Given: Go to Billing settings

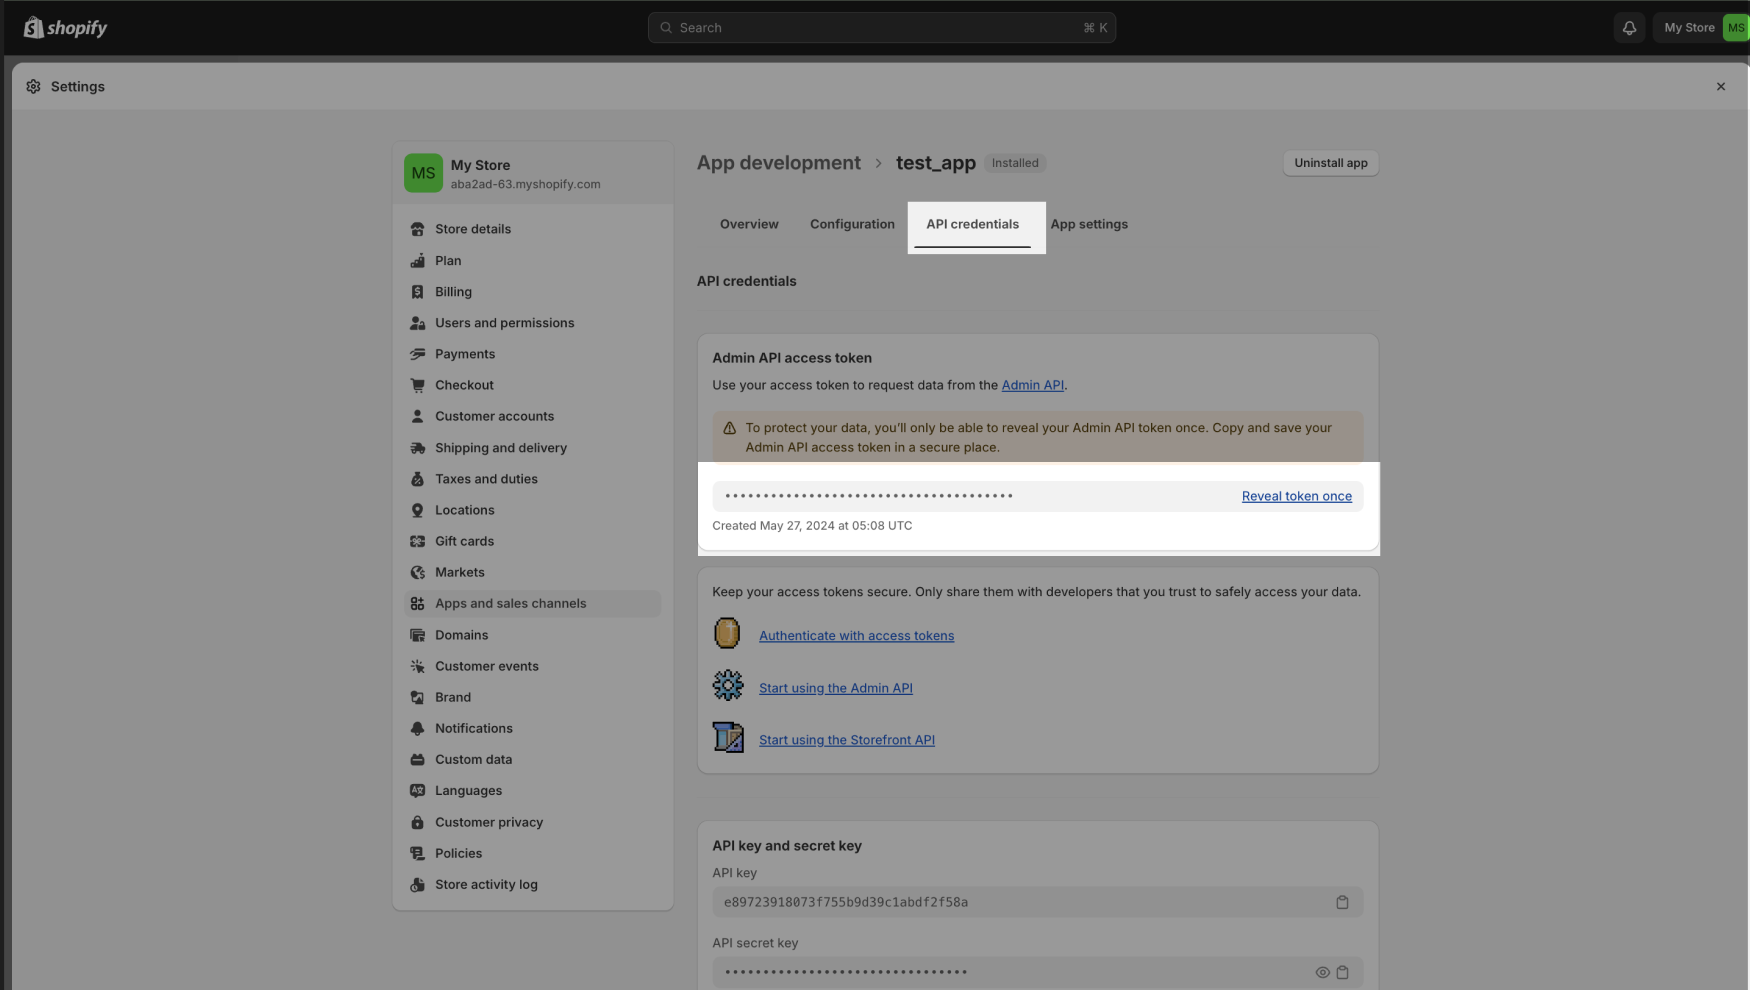Looking at the screenshot, I should pos(453,292).
